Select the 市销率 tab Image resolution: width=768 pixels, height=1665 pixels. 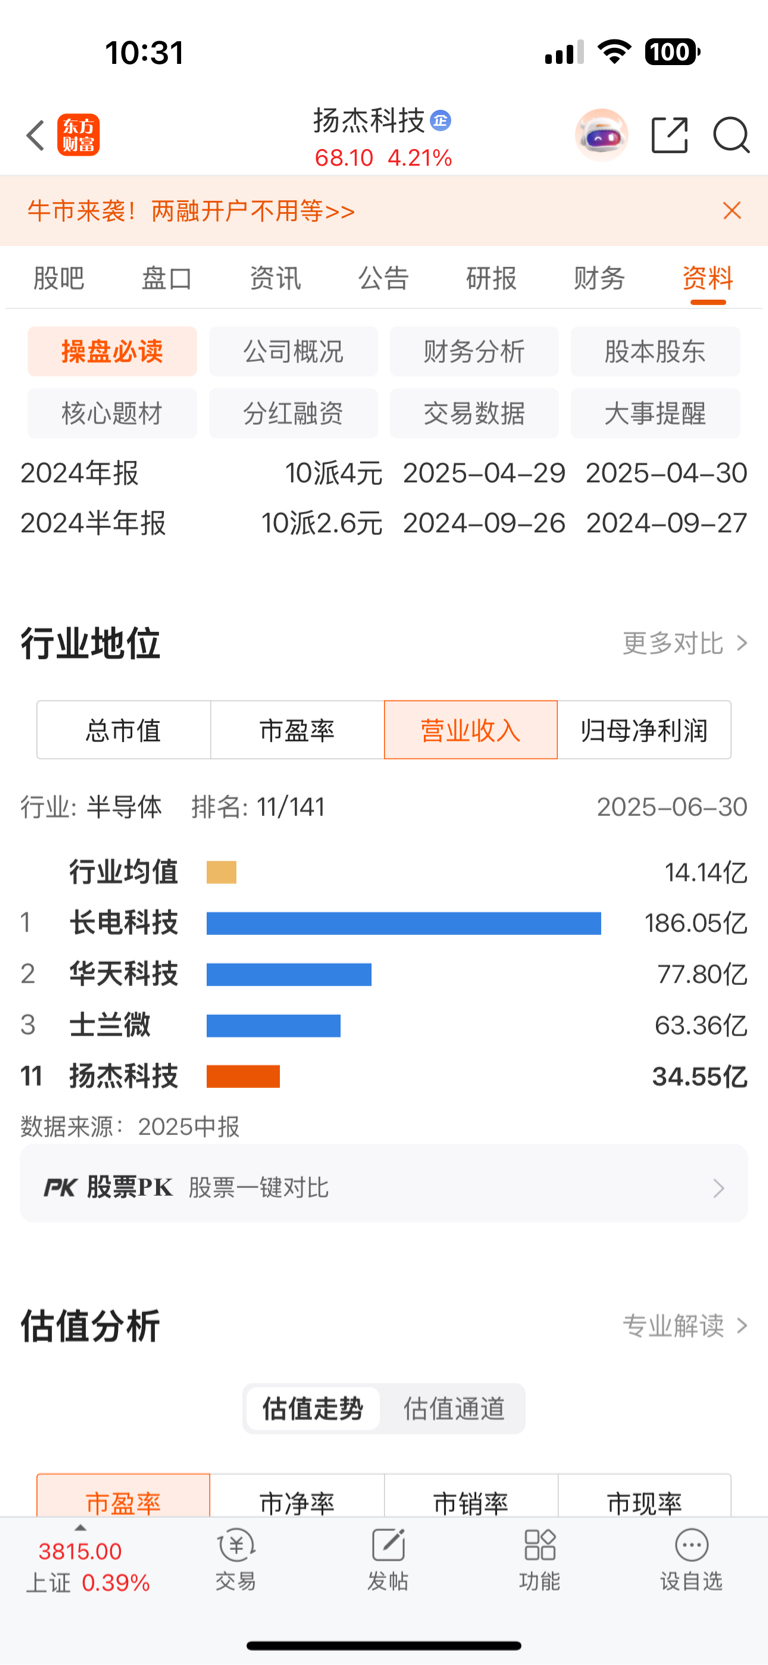pos(471,1497)
